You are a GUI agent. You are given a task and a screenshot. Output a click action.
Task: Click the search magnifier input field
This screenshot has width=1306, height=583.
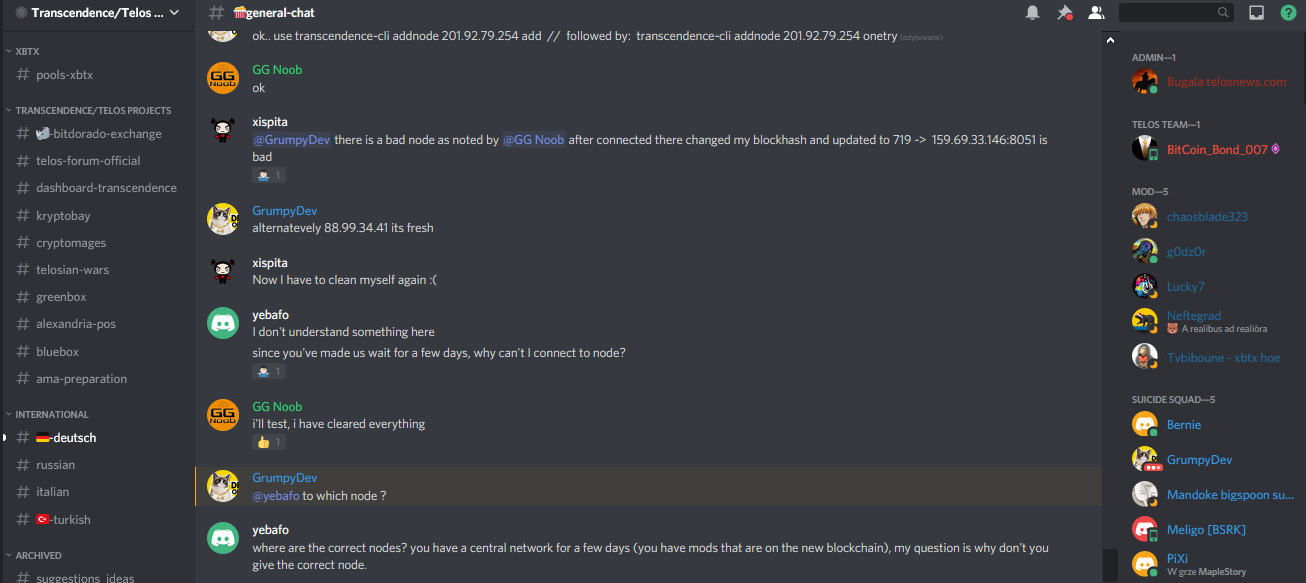coord(1176,13)
